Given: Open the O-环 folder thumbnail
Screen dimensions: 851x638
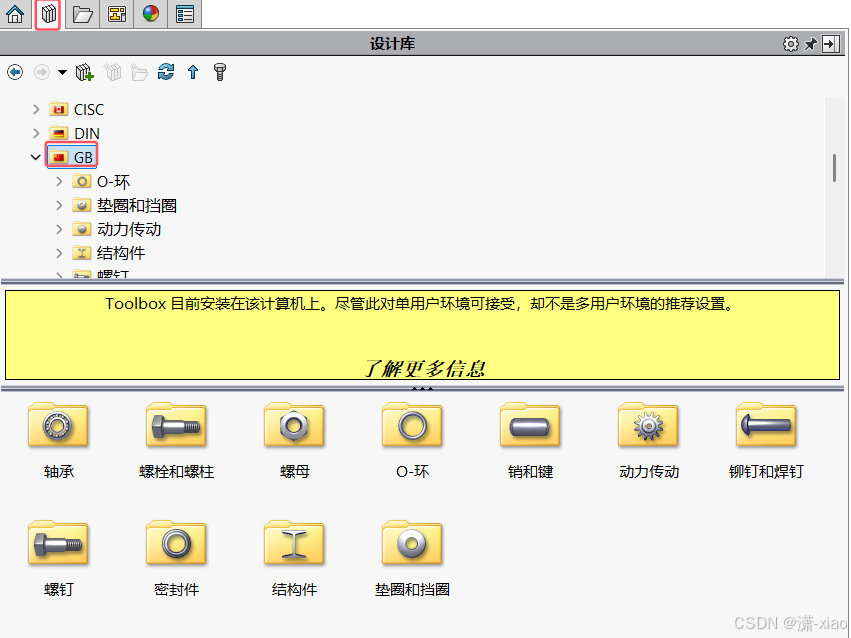Looking at the screenshot, I should (412, 441).
